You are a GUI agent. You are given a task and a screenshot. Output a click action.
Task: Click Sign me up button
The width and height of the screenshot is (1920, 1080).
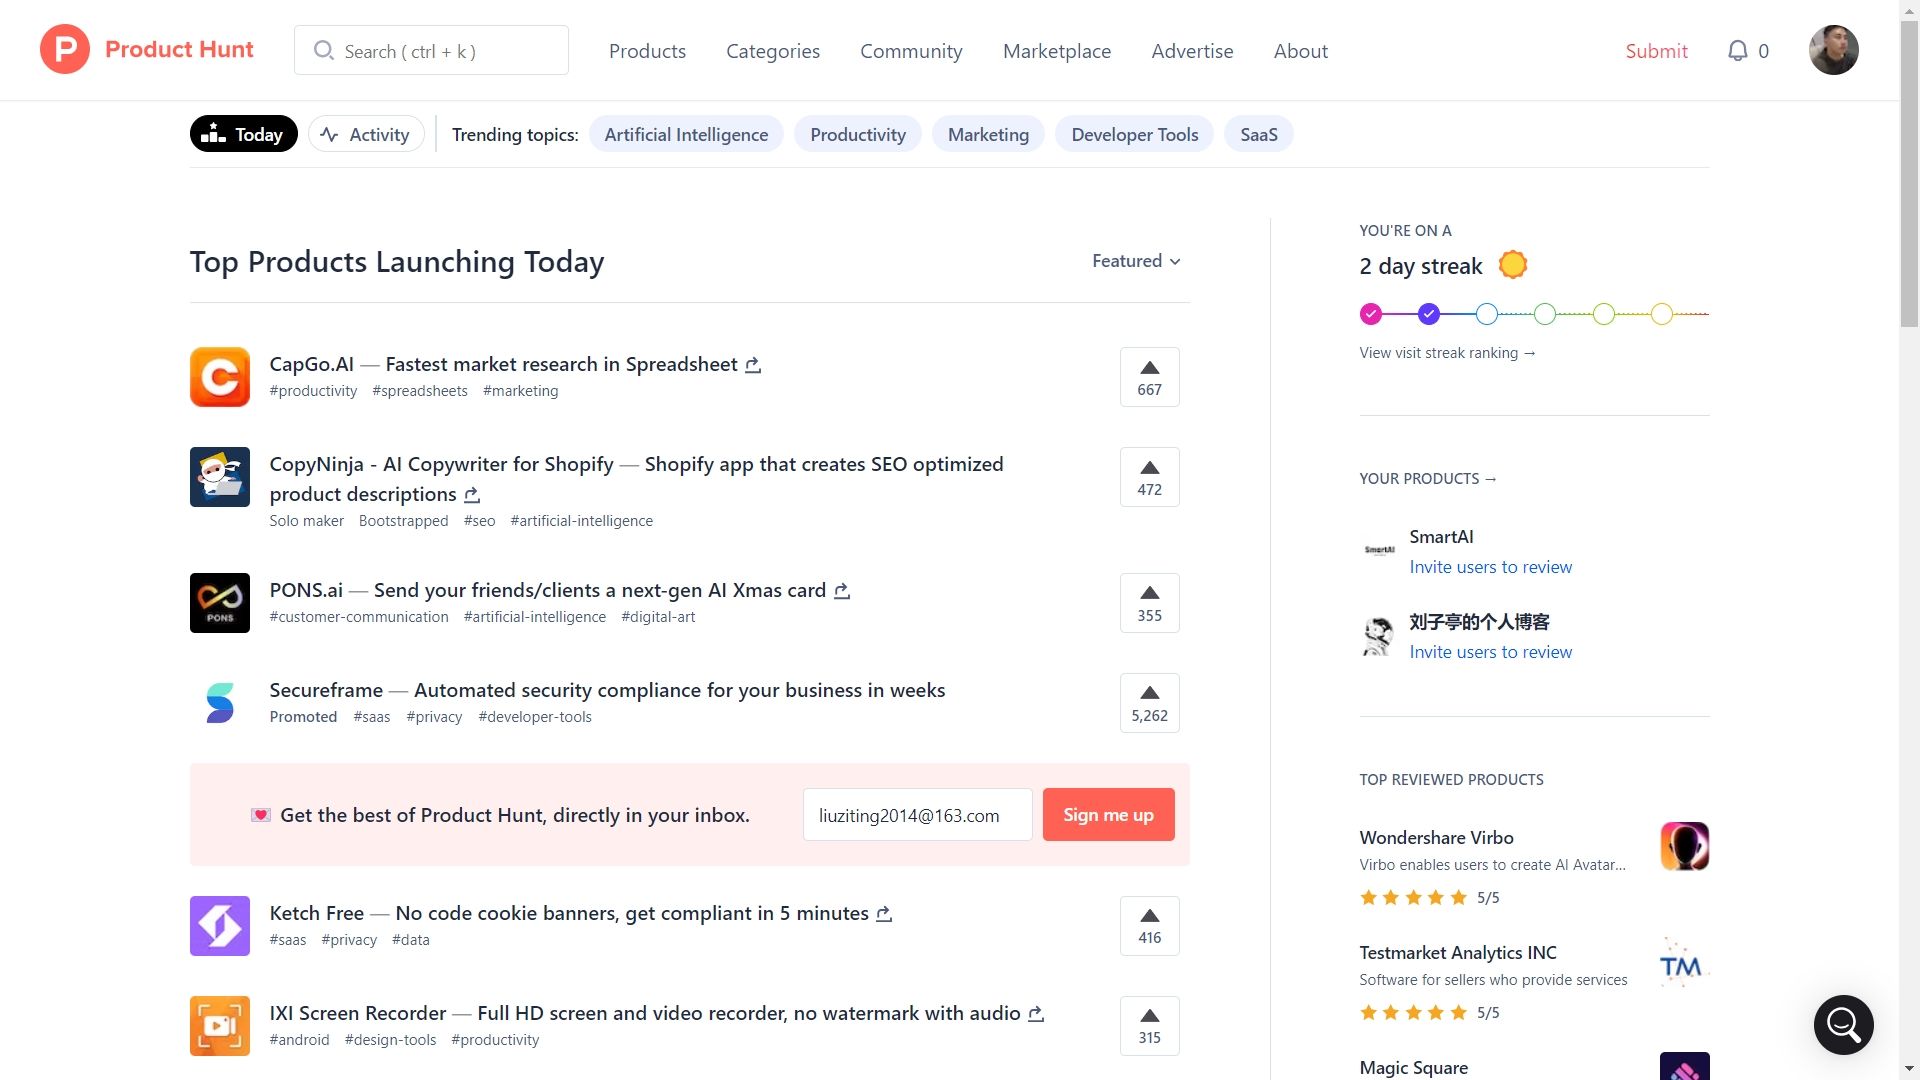coord(1108,815)
